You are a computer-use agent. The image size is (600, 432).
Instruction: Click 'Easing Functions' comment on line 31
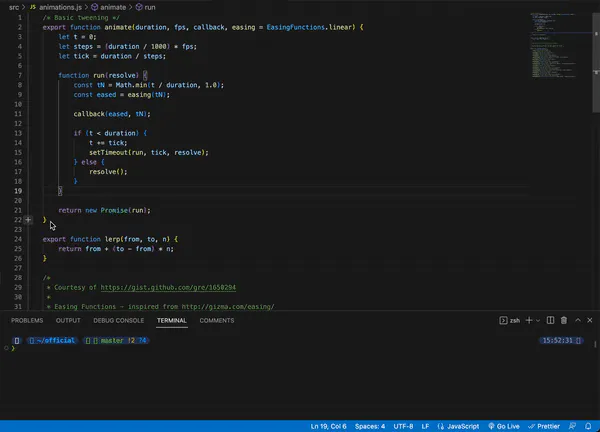pos(85,306)
